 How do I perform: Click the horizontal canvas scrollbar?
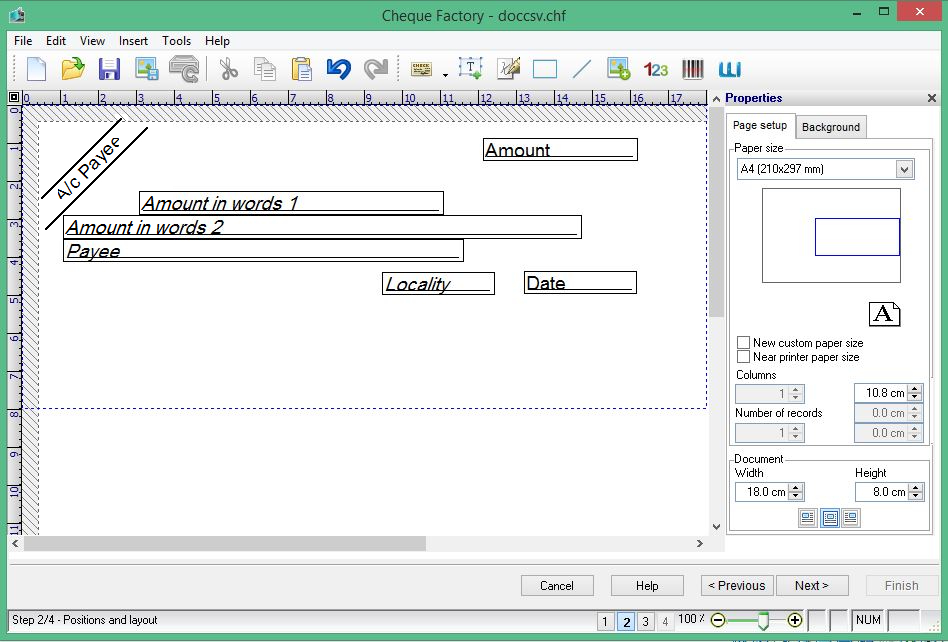pos(225,543)
